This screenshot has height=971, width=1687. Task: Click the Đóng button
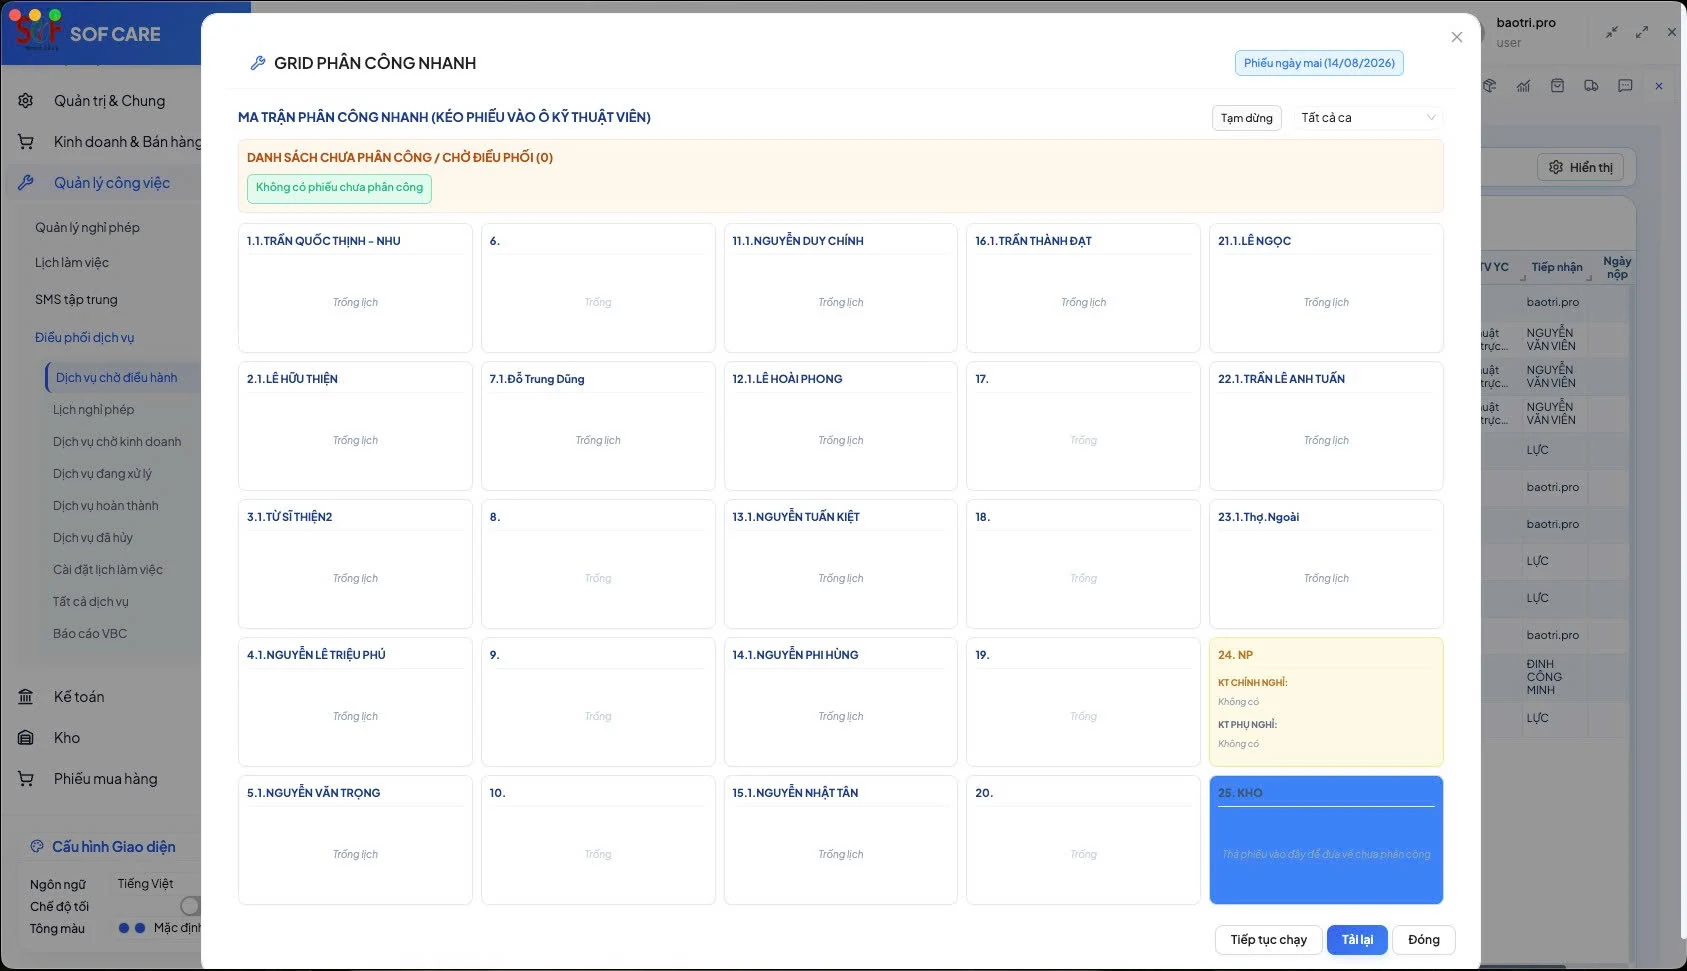[x=1423, y=940]
